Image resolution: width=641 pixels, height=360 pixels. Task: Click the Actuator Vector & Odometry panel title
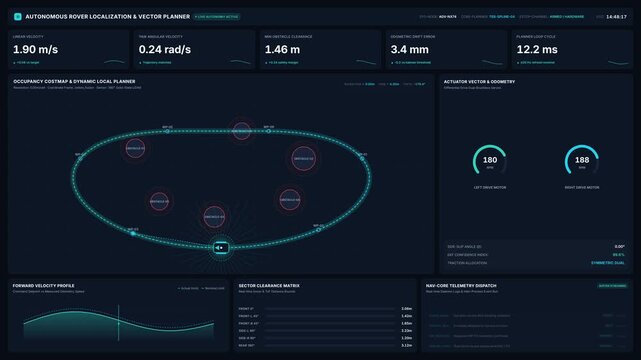479,82
